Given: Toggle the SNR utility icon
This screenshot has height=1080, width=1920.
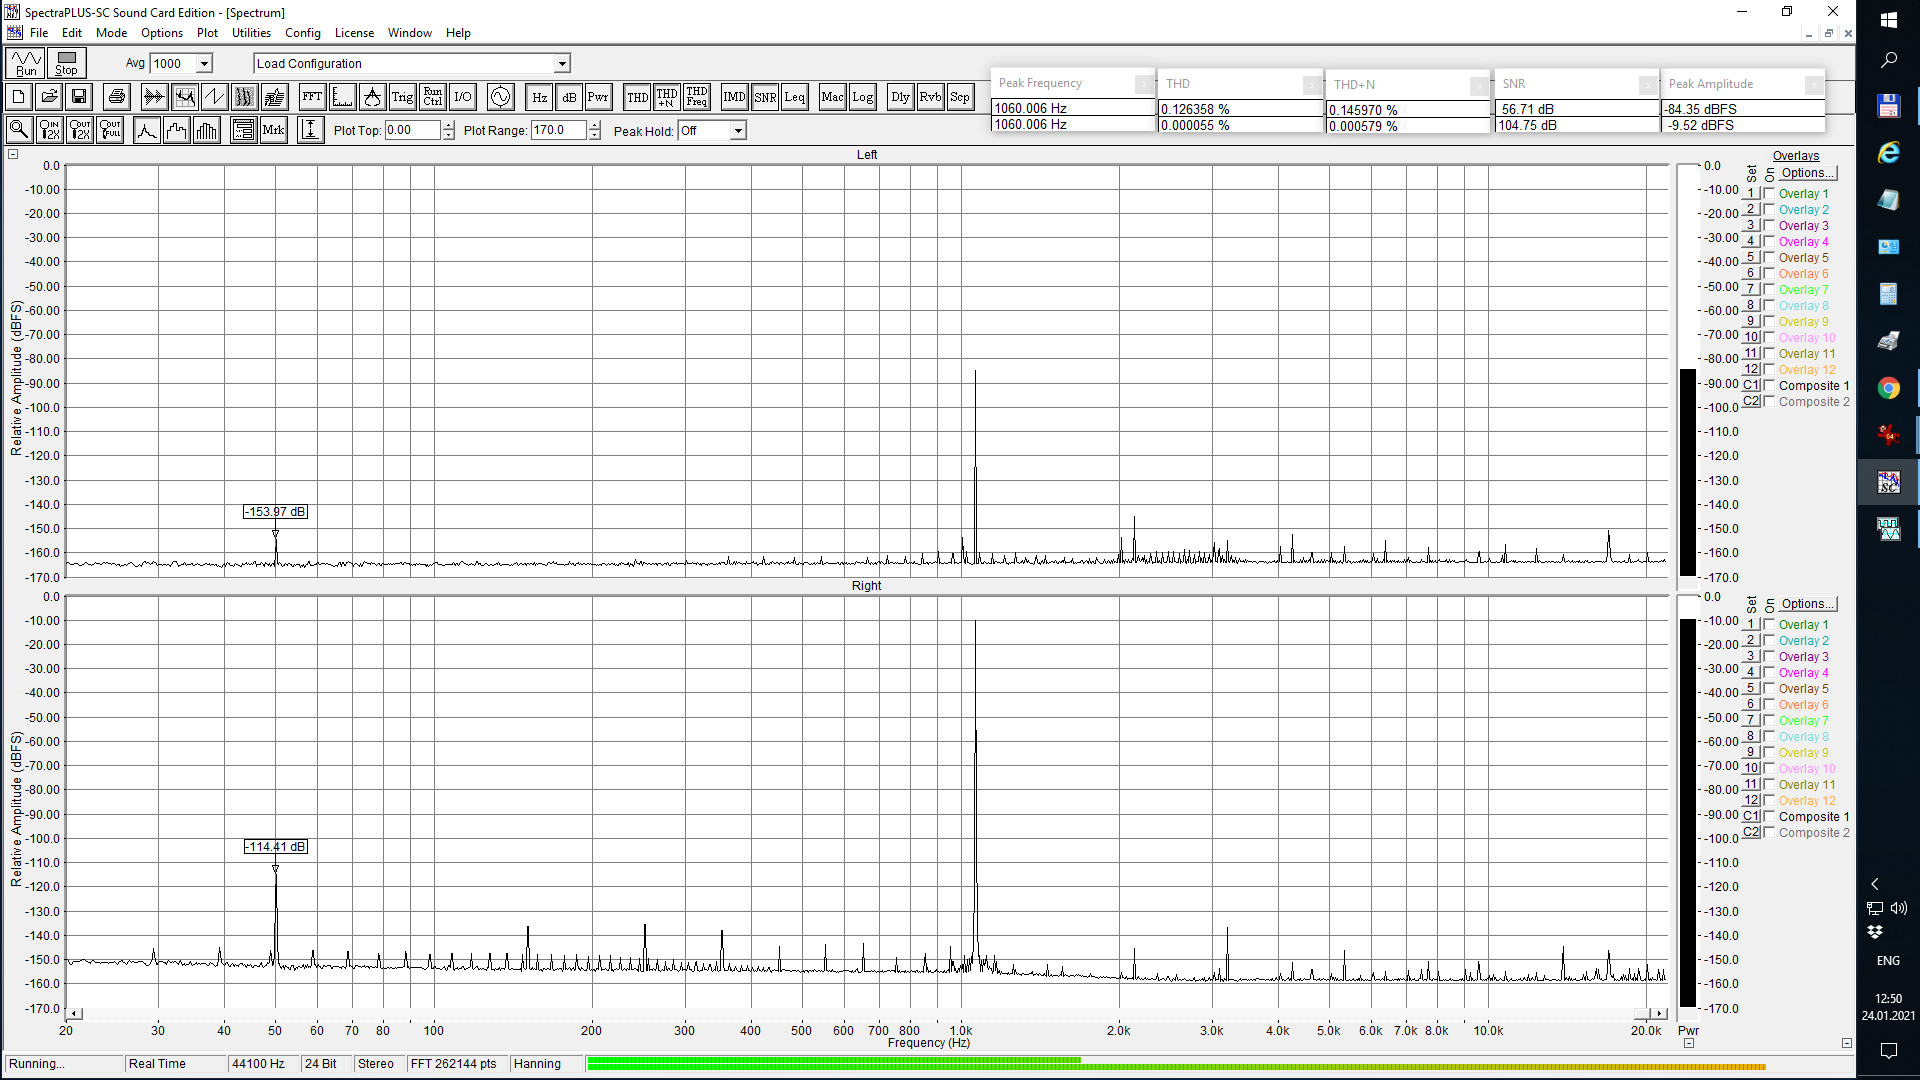Looking at the screenshot, I should pyautogui.click(x=765, y=97).
